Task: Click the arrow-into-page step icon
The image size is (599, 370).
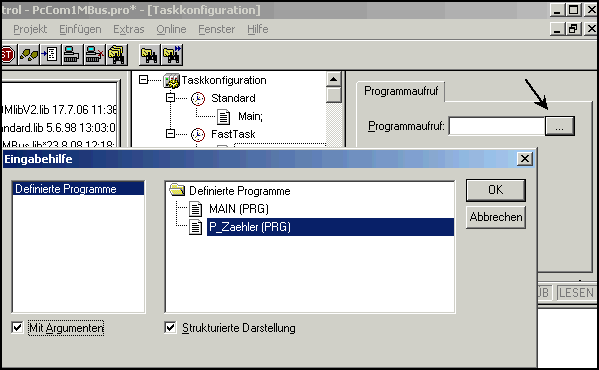Action: 50,55
